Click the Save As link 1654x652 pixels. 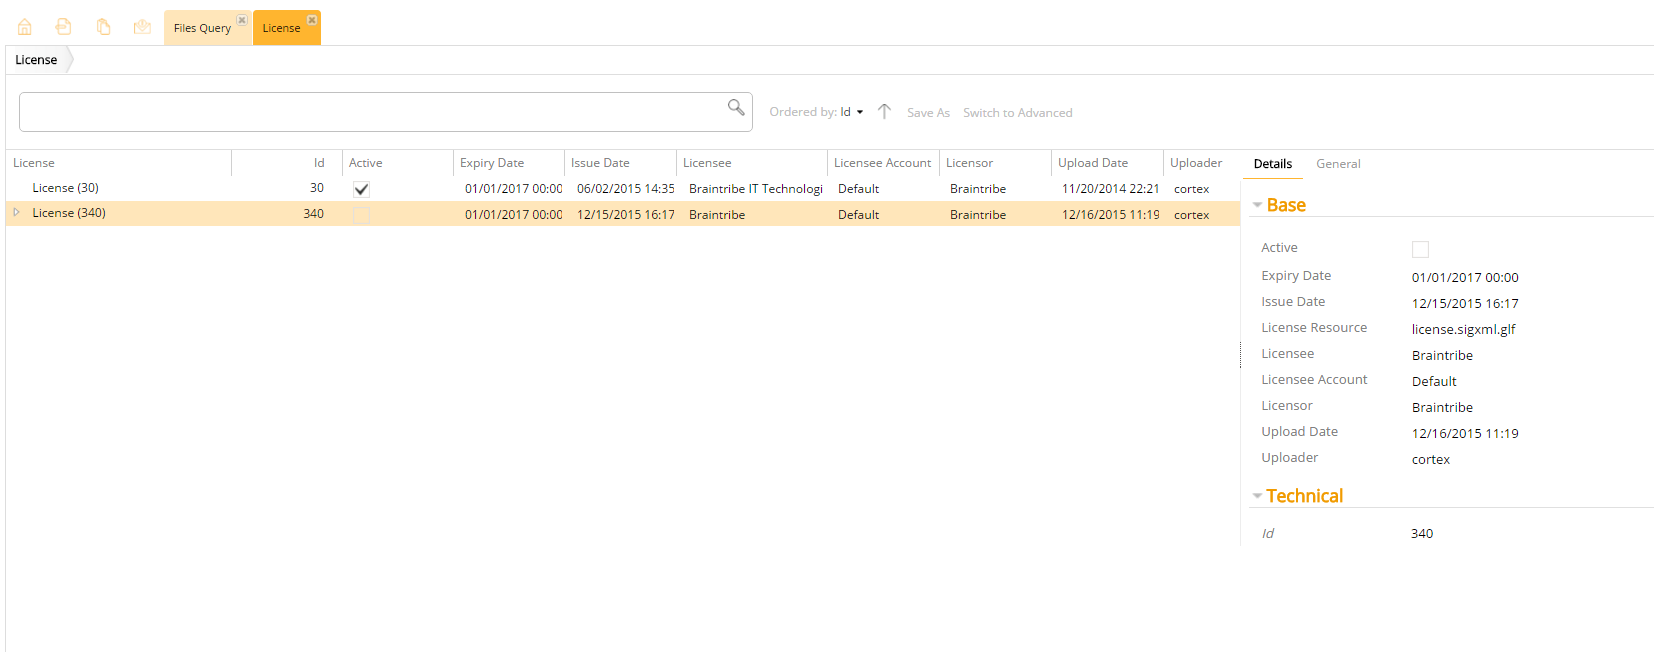[928, 113]
